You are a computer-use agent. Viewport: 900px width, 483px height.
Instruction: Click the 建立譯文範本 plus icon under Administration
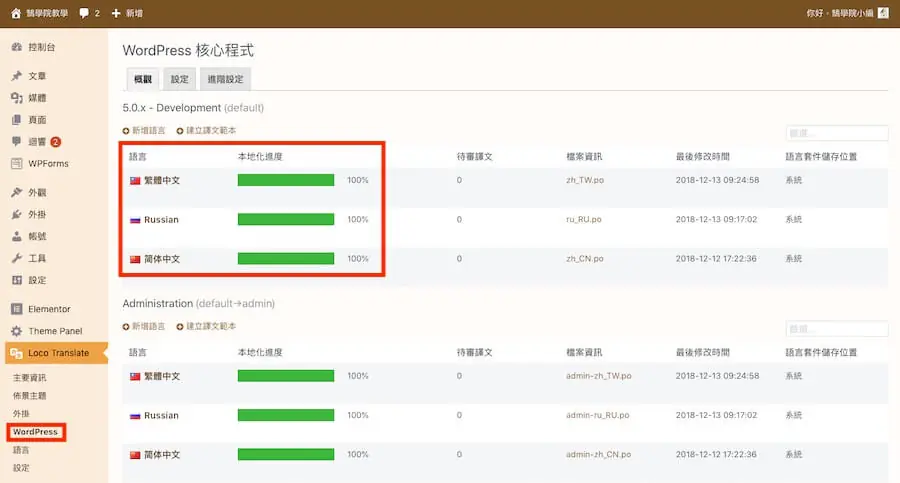tap(180, 327)
